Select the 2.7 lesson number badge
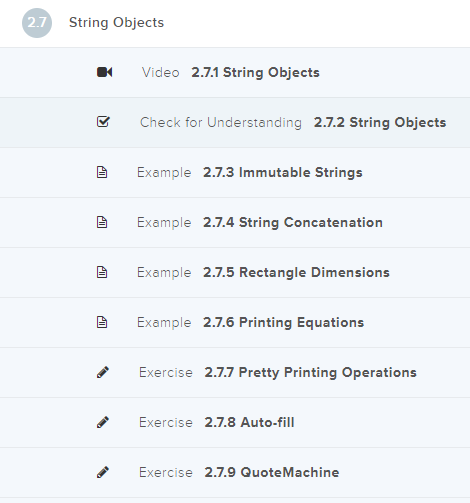Viewport: 470px width, 503px height. point(37,23)
